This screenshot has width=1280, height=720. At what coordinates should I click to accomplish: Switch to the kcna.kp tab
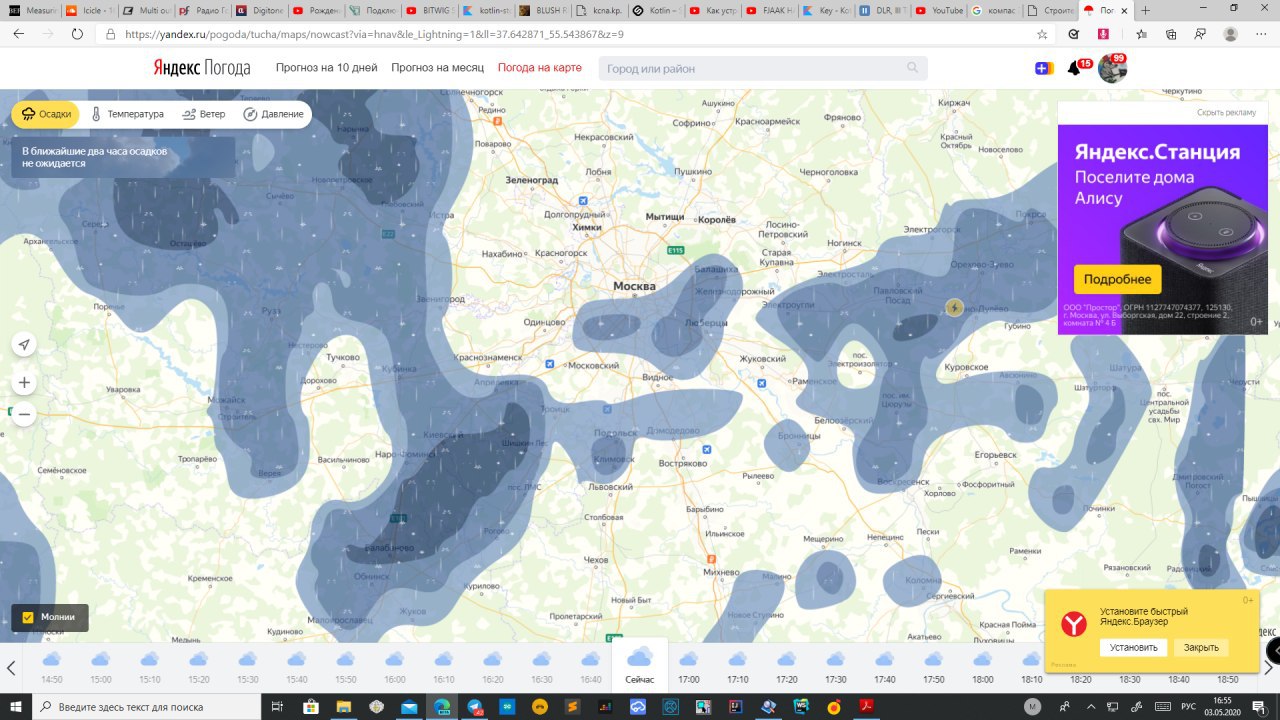600,10
